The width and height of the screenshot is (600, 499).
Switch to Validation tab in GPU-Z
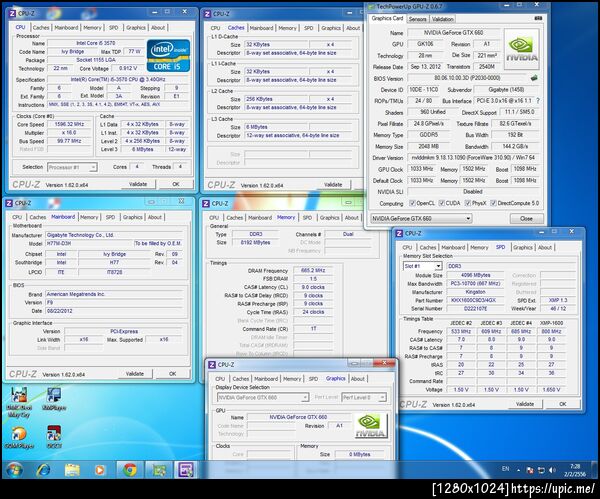click(442, 19)
